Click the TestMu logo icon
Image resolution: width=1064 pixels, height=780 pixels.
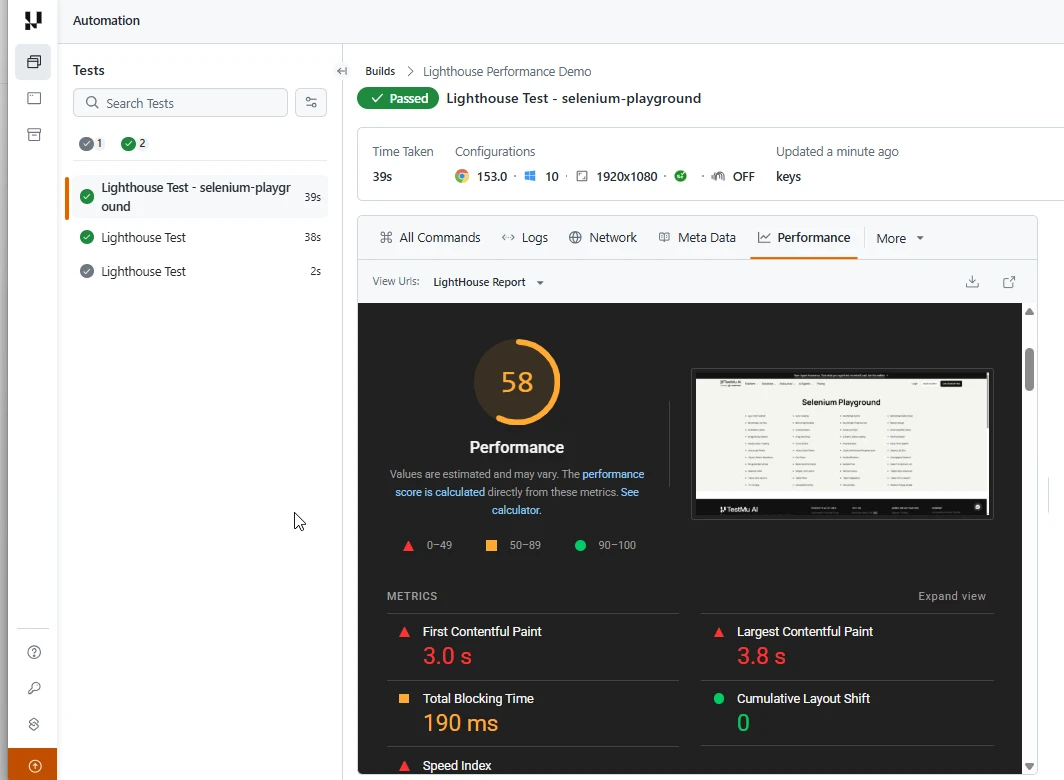pos(33,20)
